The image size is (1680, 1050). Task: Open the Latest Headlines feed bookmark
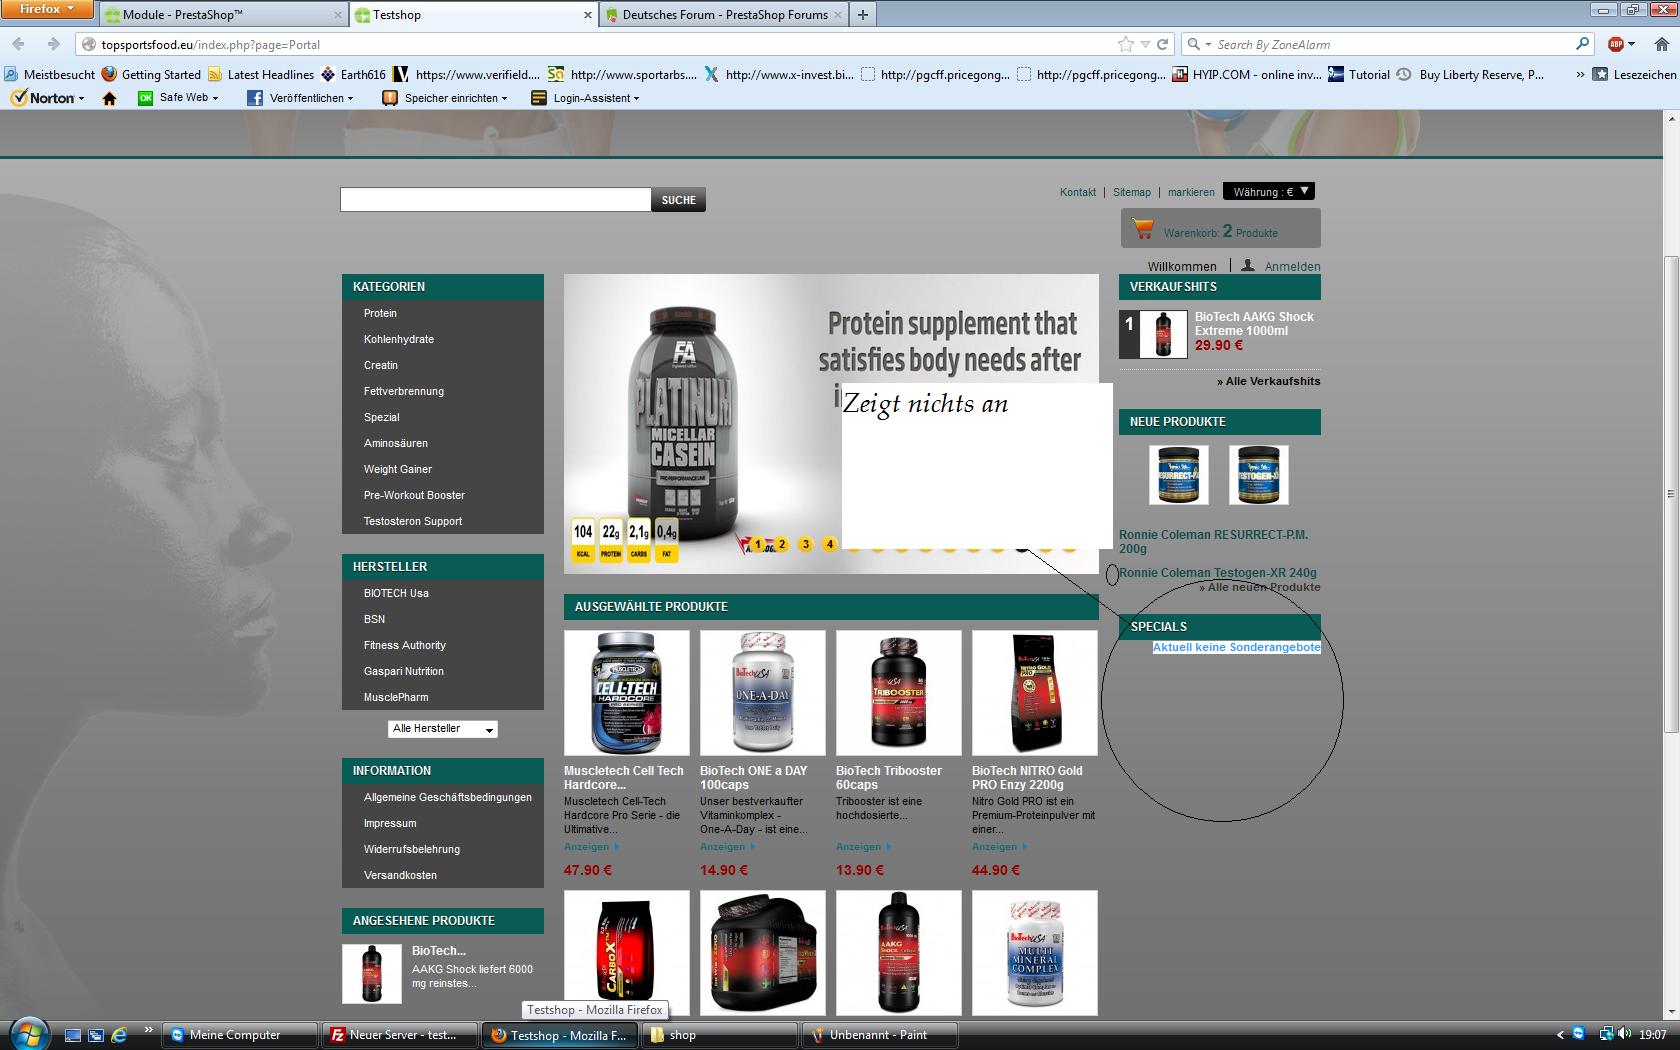(261, 74)
